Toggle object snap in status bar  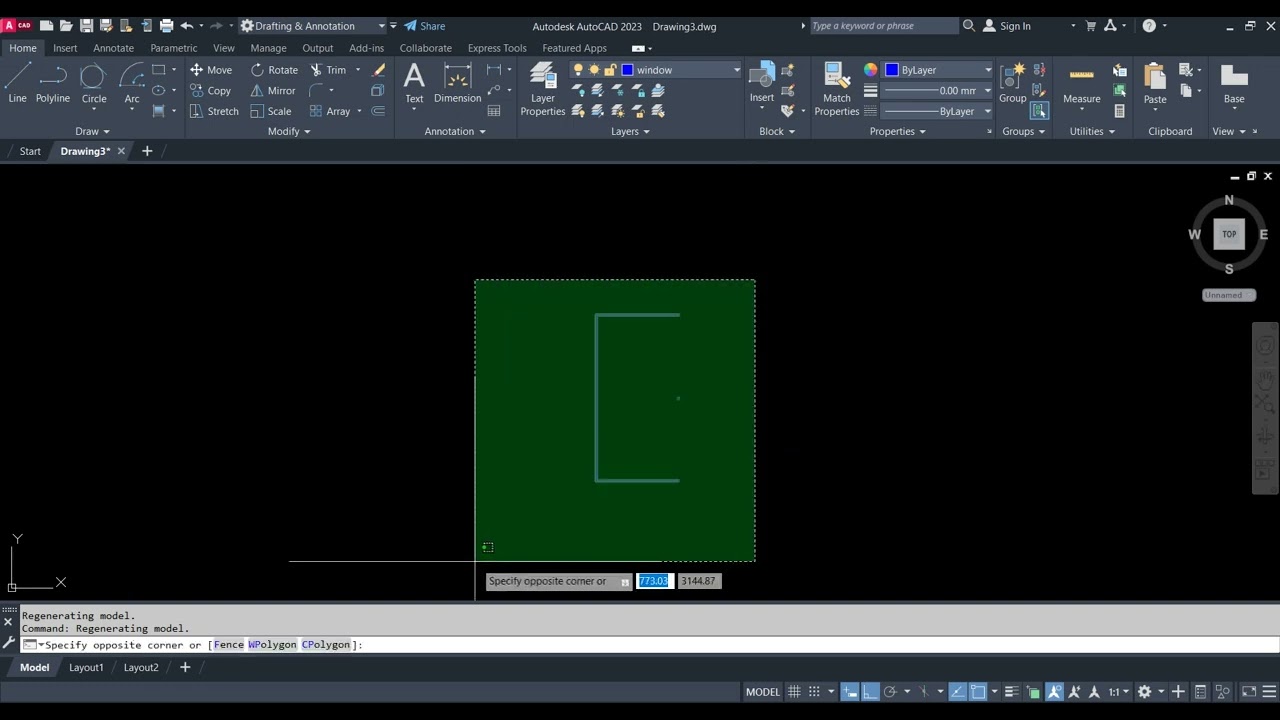(978, 692)
